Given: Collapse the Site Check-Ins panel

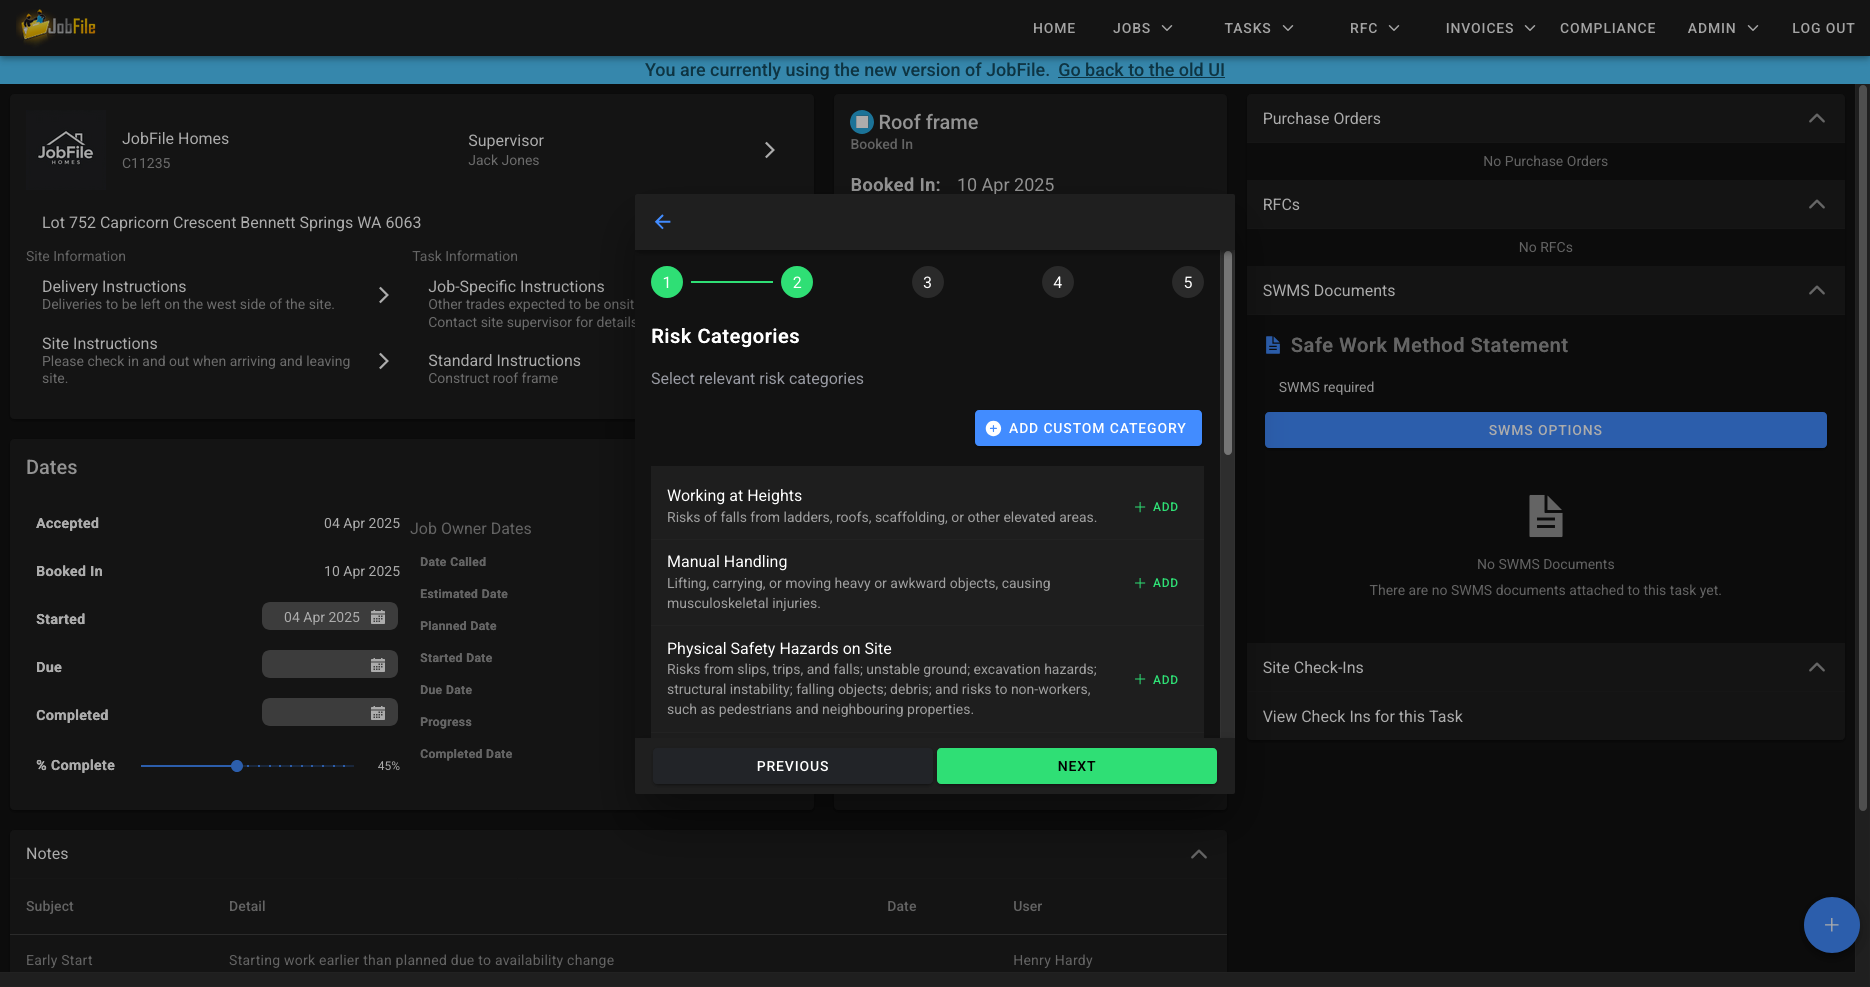Looking at the screenshot, I should coord(1817,667).
